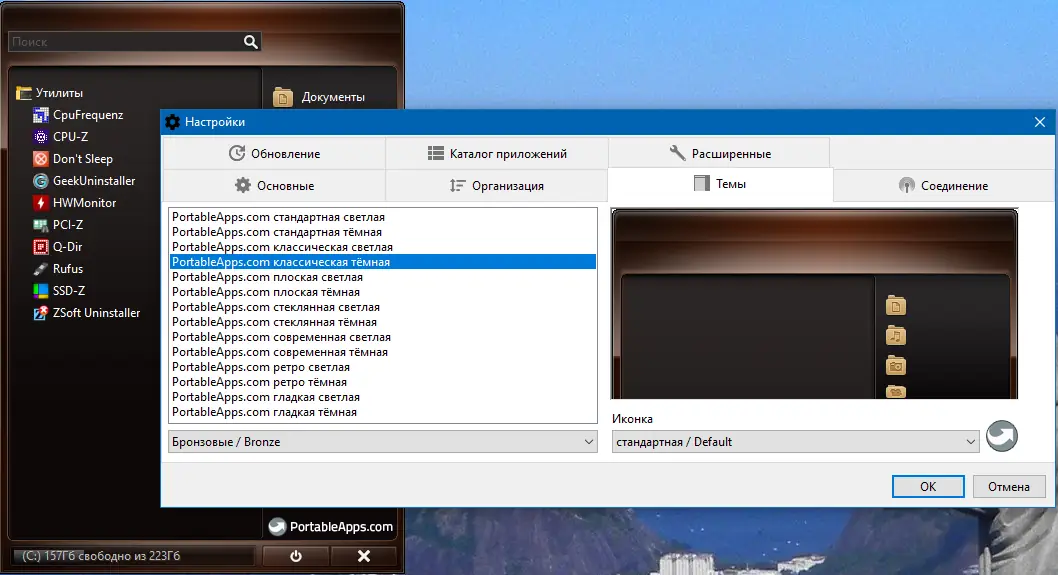The image size is (1058, 575).
Task: Click the CPU-Z app icon
Action: 40,137
